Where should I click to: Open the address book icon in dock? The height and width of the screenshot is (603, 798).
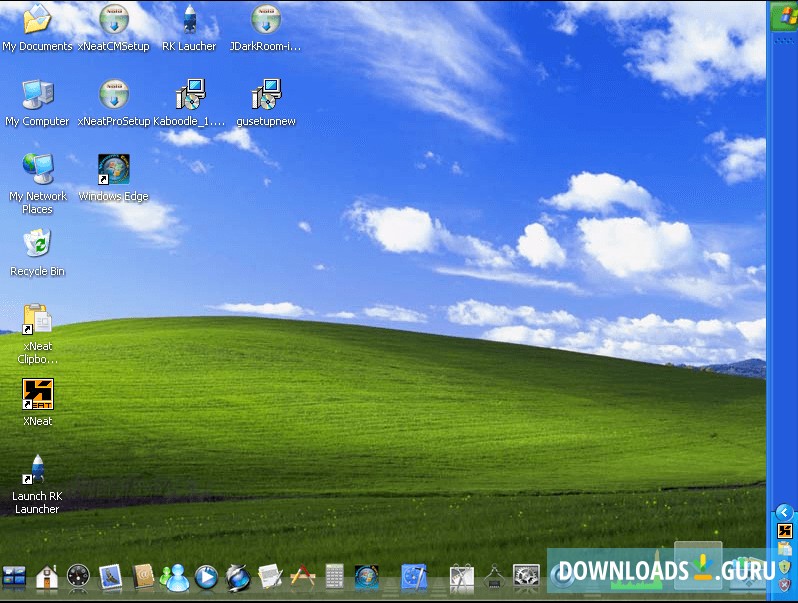(x=143, y=576)
